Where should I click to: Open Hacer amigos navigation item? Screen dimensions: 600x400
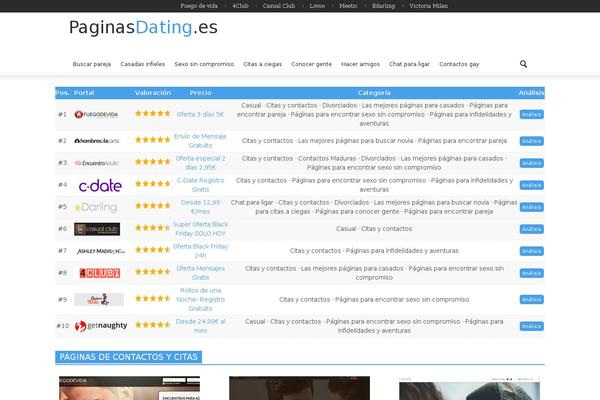pos(360,64)
